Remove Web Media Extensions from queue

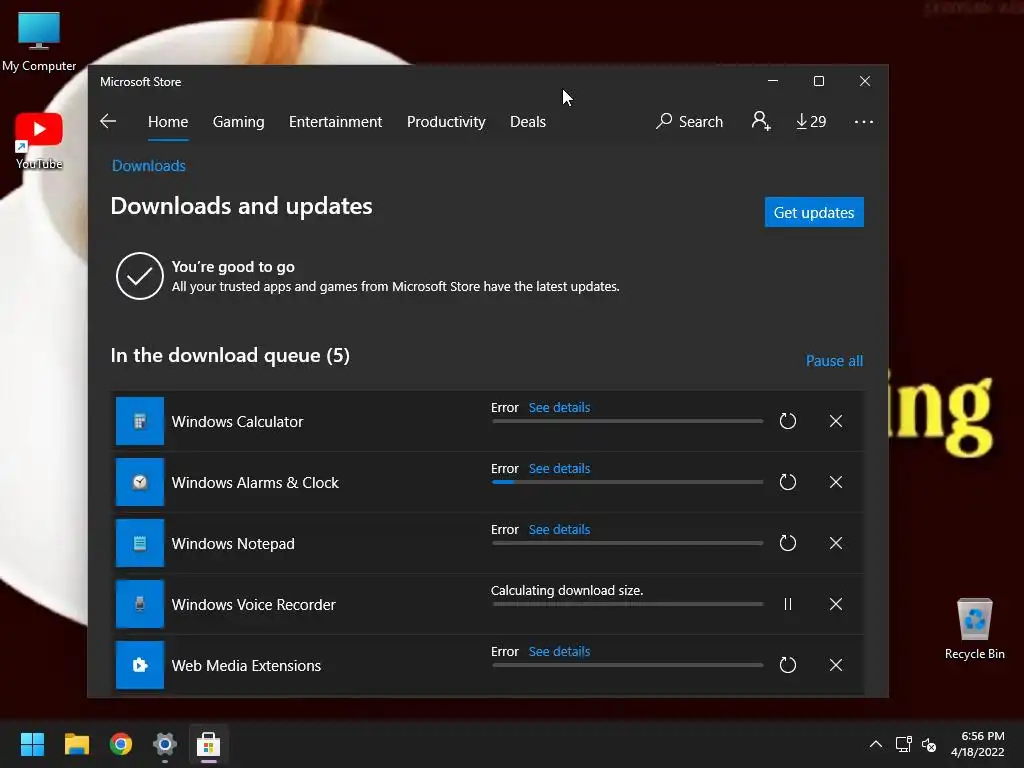pos(835,665)
